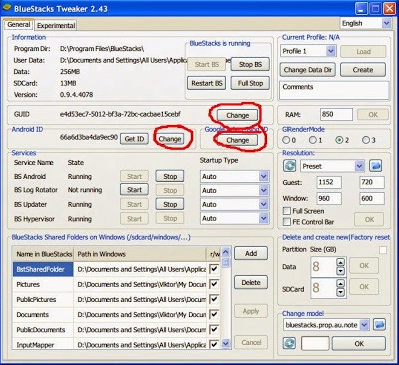Click the folder icon beside Preset dropdown
Image resolution: width=399 pixels, height=365 pixels.
point(375,166)
